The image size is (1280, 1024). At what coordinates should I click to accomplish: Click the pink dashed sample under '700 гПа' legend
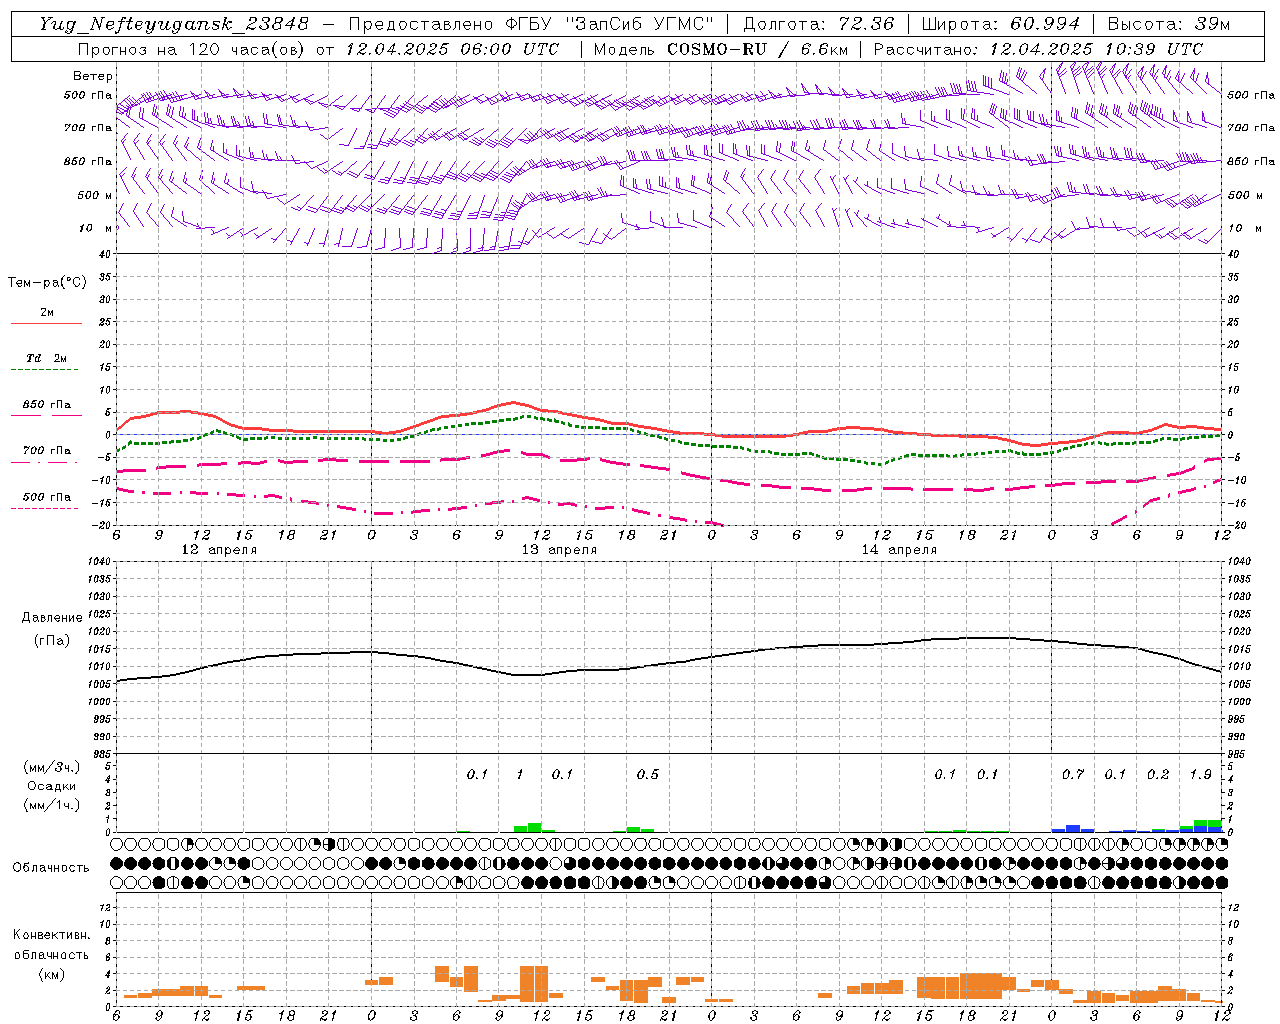click(46, 463)
